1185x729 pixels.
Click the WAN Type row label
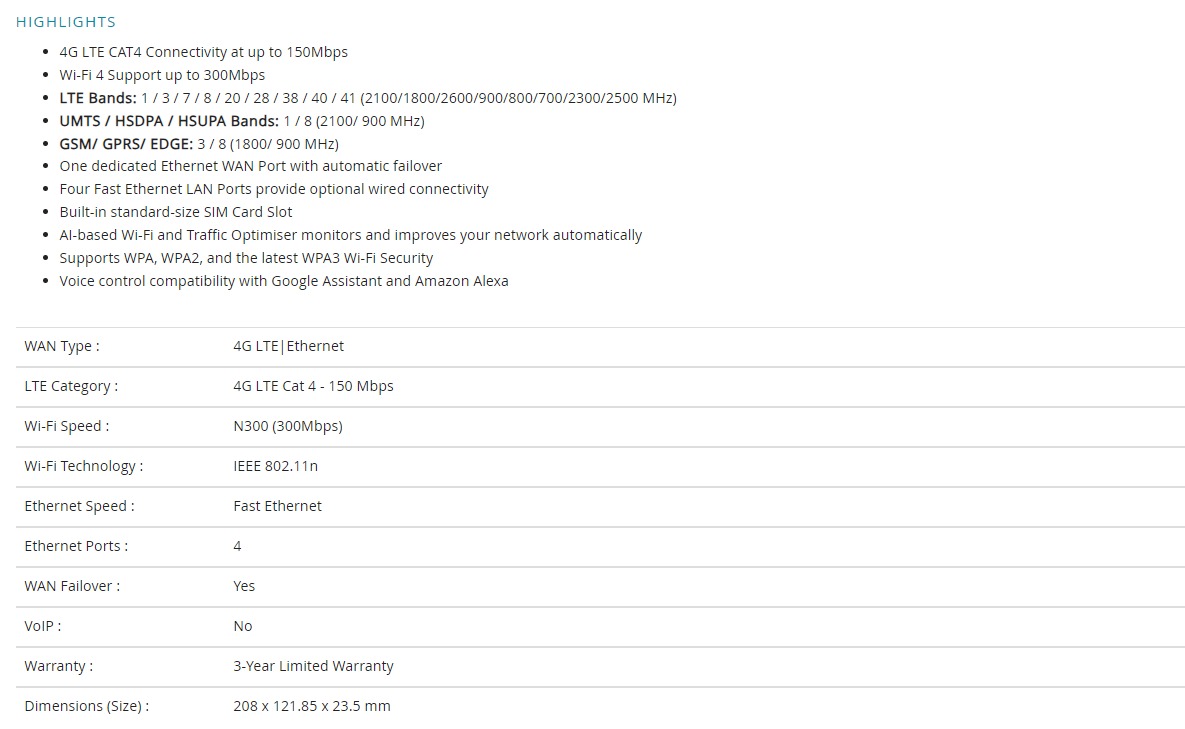(x=62, y=346)
